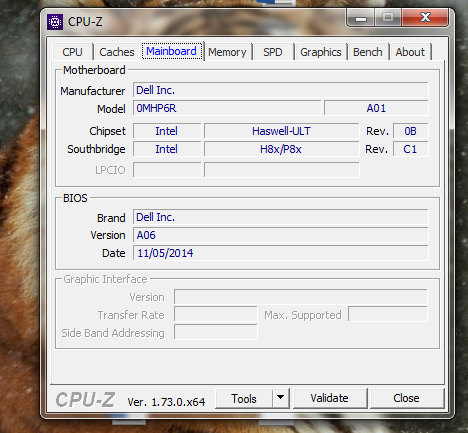Click the Close button at bottom
The height and width of the screenshot is (433, 468).
click(406, 398)
